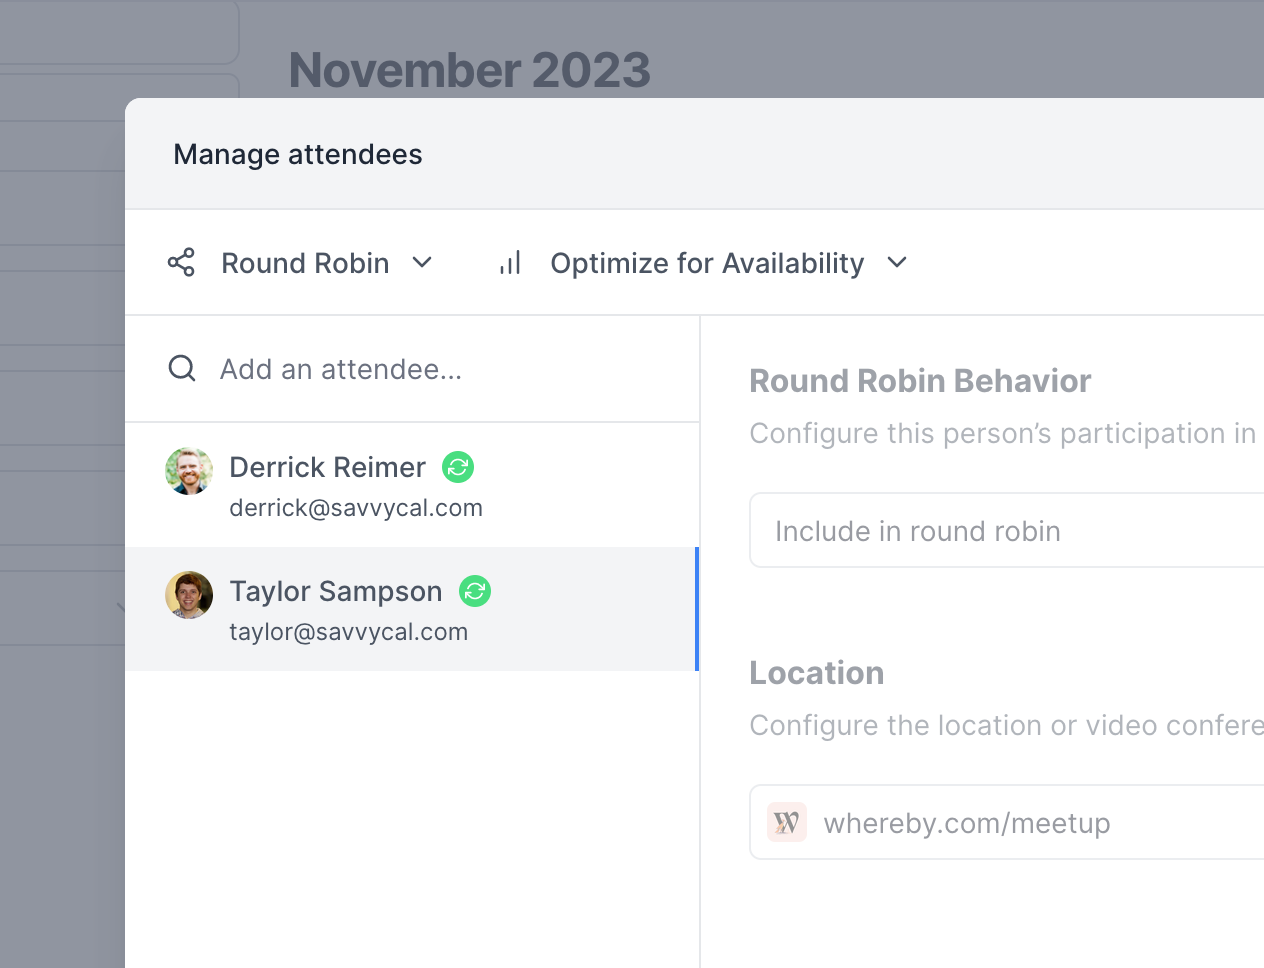
Task: Enable round robin inclusion for Taylor Sampson
Action: click(x=916, y=530)
